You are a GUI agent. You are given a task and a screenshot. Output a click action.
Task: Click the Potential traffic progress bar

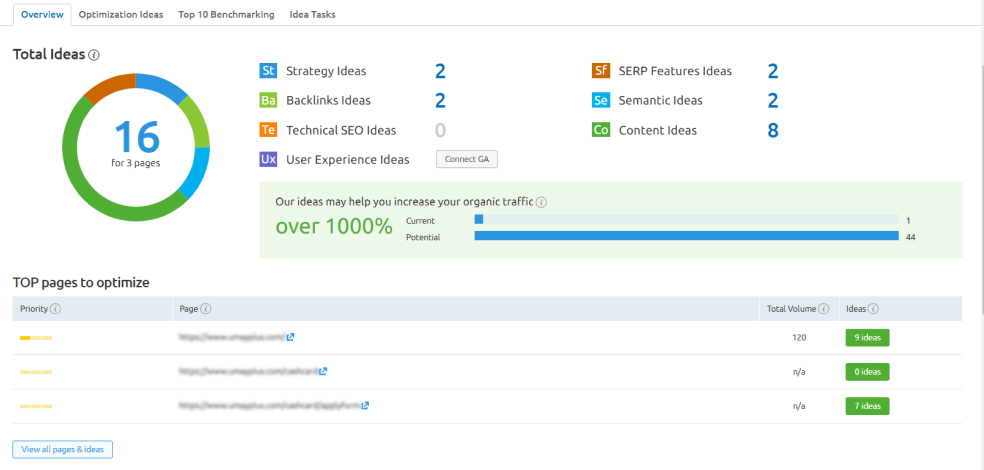point(686,237)
